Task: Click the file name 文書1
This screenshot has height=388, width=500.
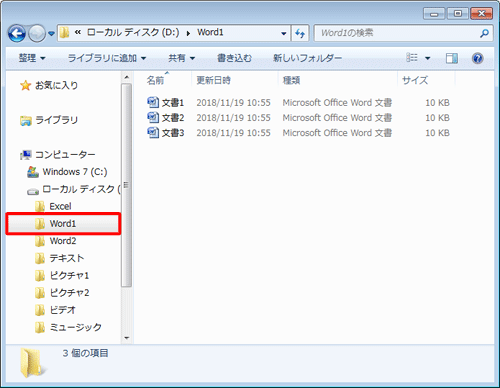Action: pos(173,103)
